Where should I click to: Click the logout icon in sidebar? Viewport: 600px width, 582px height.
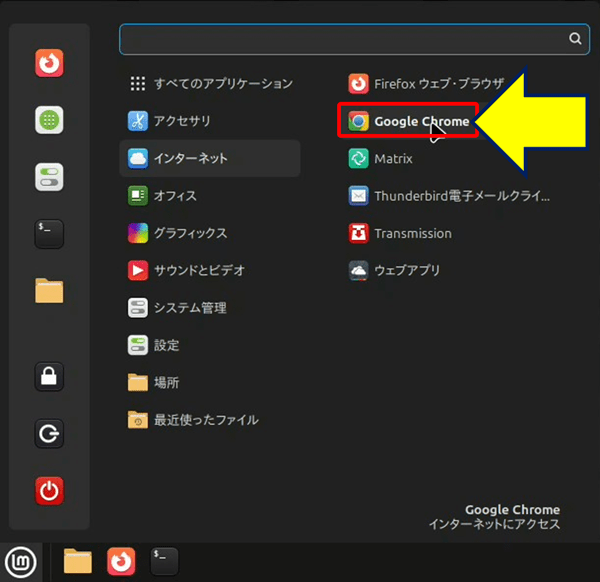click(49, 434)
